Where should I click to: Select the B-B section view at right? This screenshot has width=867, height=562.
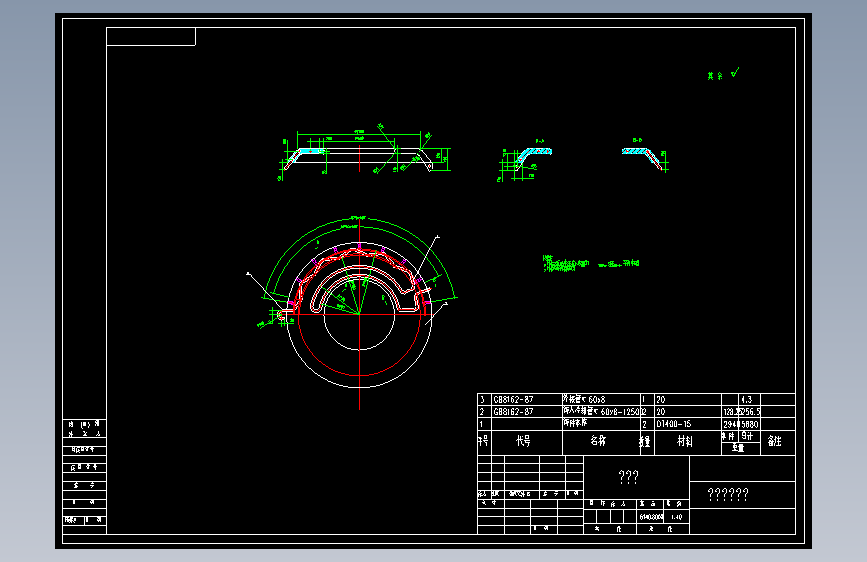pyautogui.click(x=645, y=155)
